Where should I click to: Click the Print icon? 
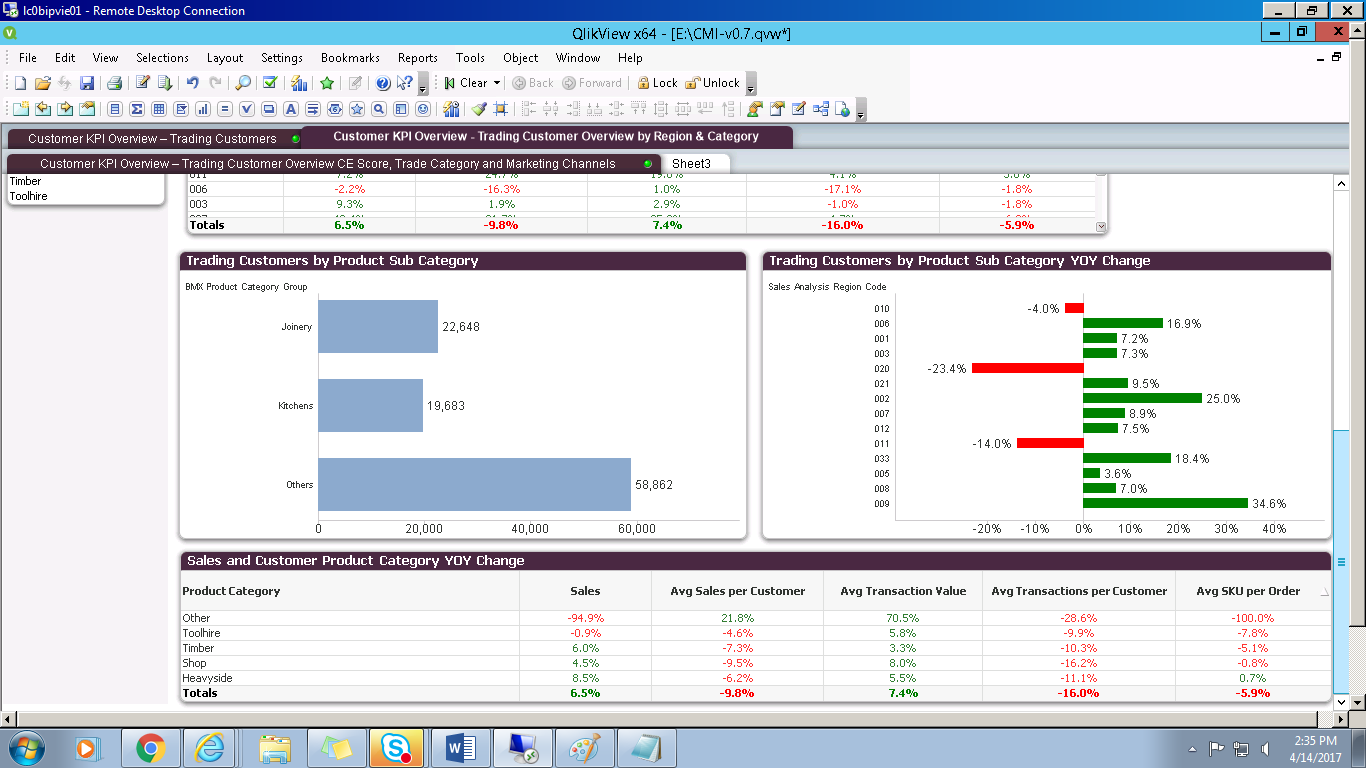tap(114, 83)
